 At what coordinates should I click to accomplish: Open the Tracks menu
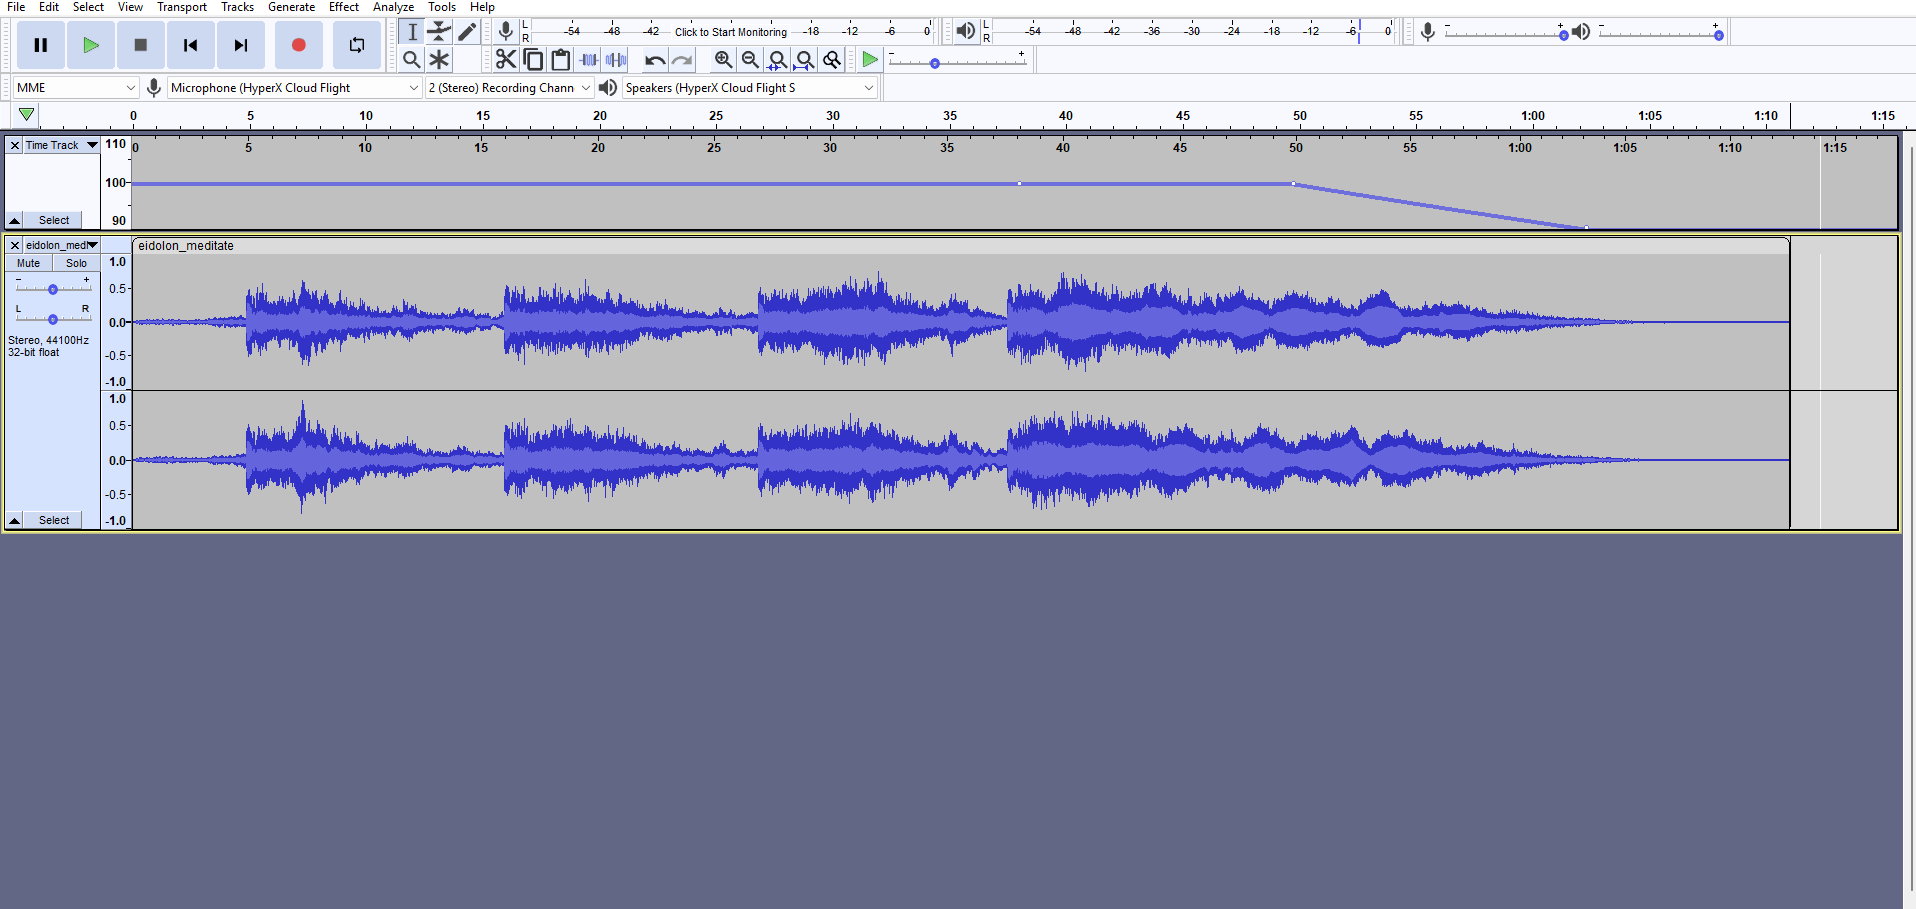pyautogui.click(x=238, y=7)
